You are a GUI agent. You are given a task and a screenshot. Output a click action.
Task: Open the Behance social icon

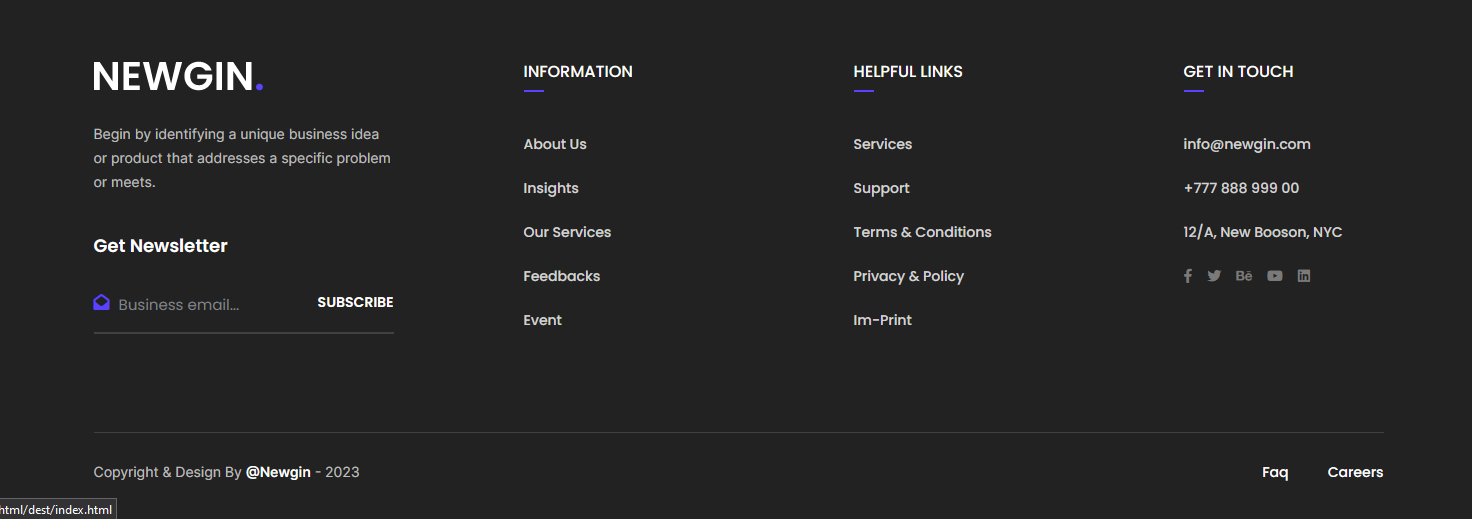(1244, 276)
